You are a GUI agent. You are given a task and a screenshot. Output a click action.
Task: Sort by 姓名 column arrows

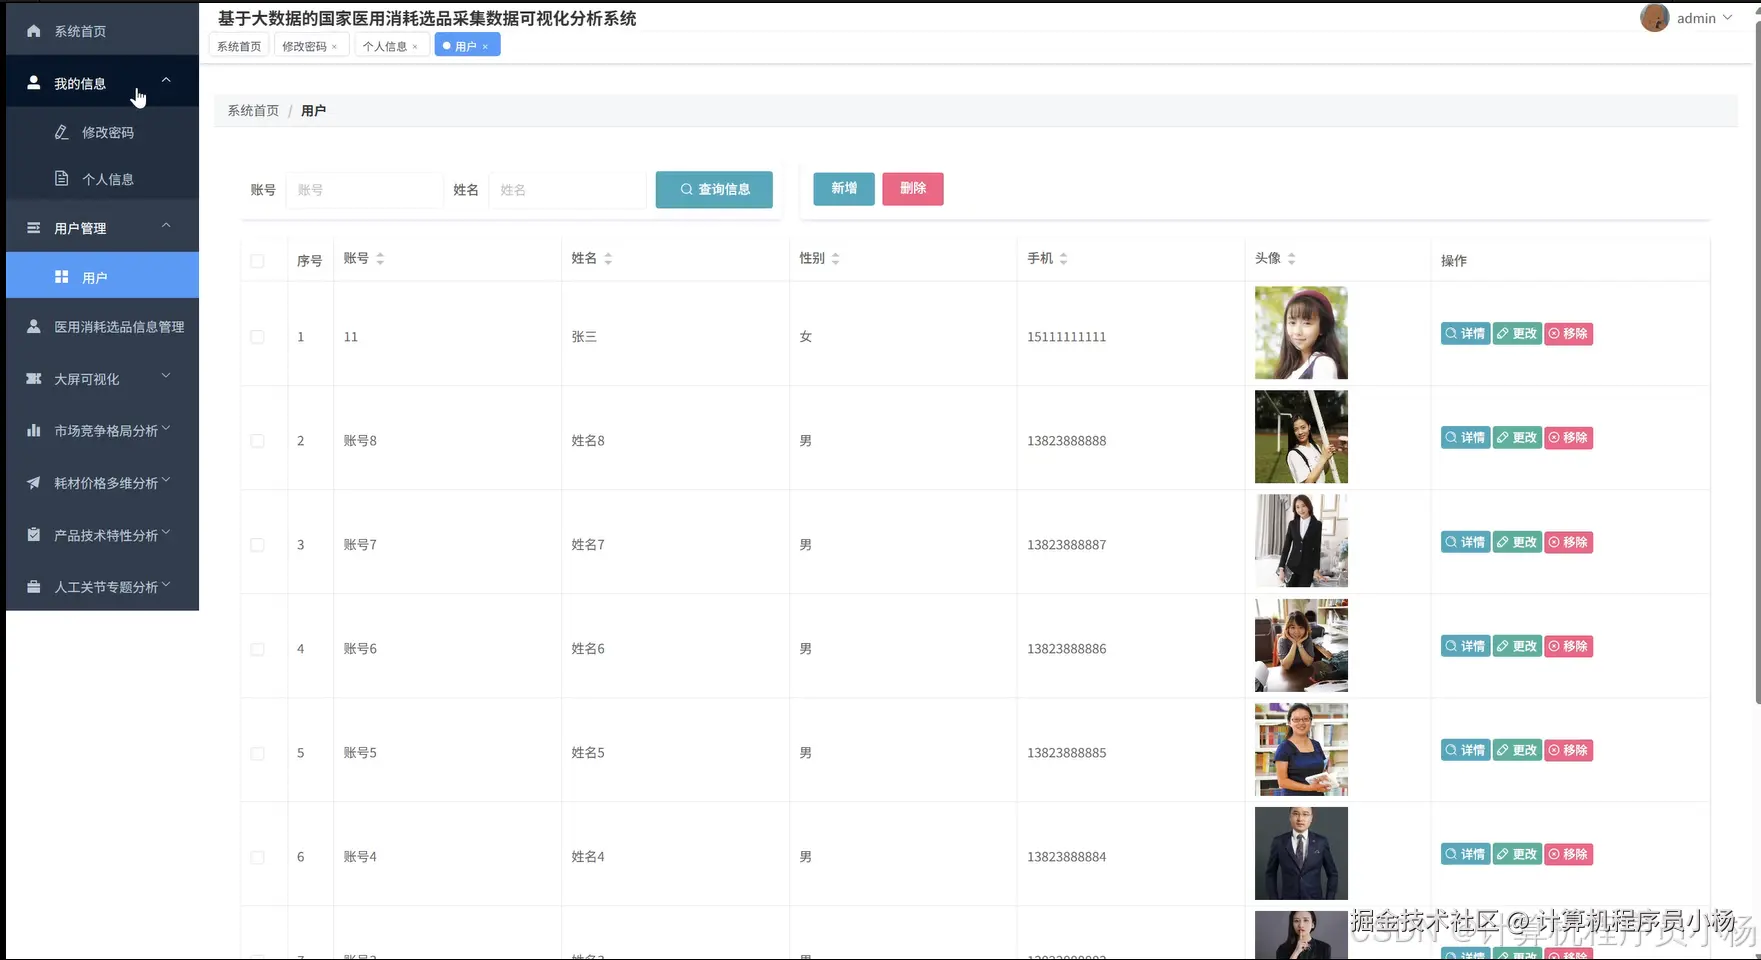(608, 259)
